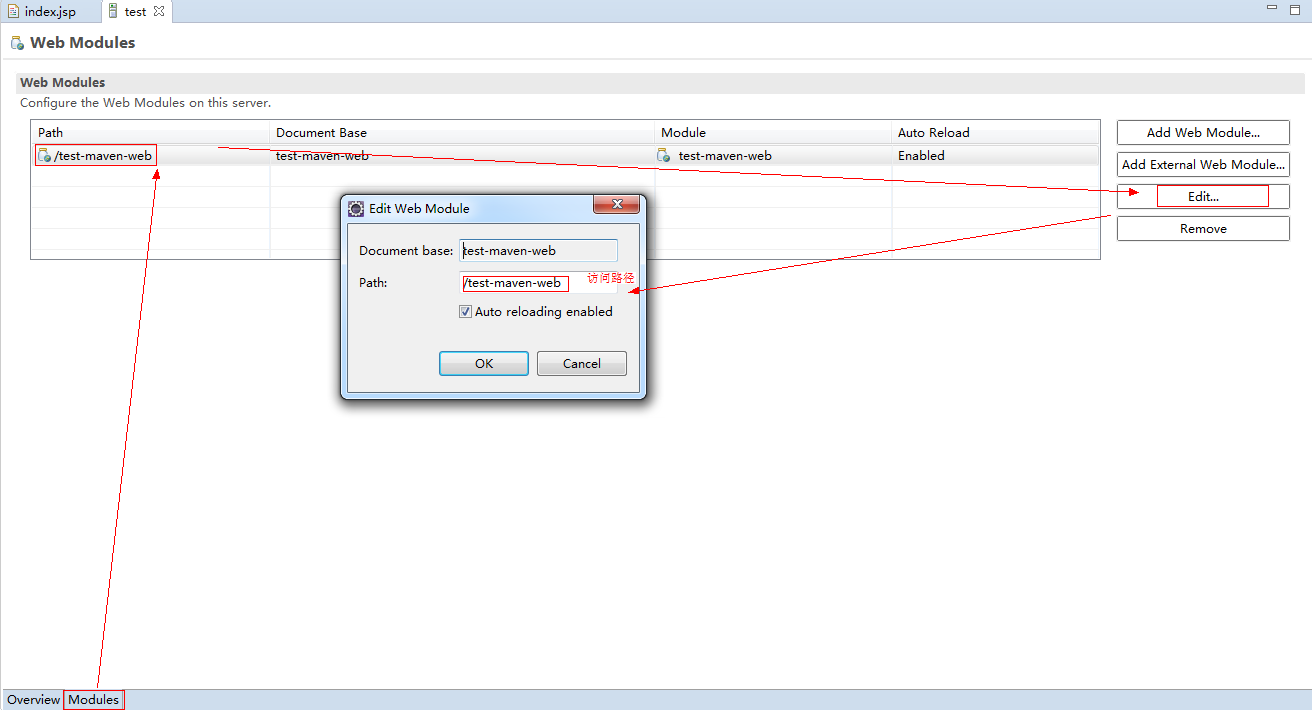Click the Auto Reload column header
Screen dimensions: 1312x710
(x=995, y=133)
